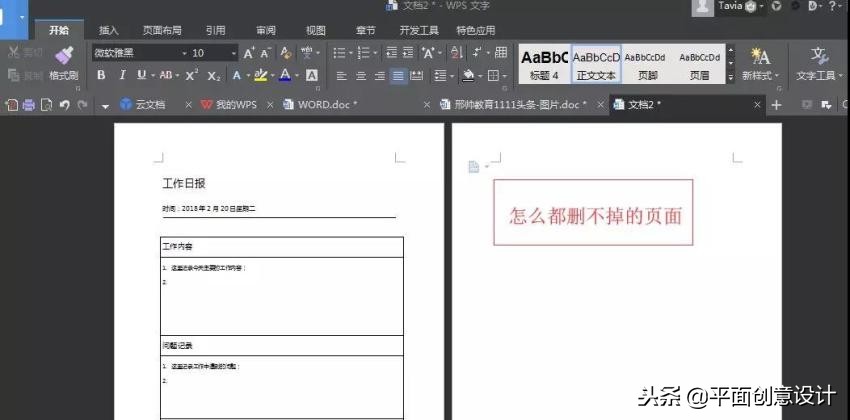Image resolution: width=850 pixels, height=420 pixels.
Task: Center align text
Action: pyautogui.click(x=360, y=76)
